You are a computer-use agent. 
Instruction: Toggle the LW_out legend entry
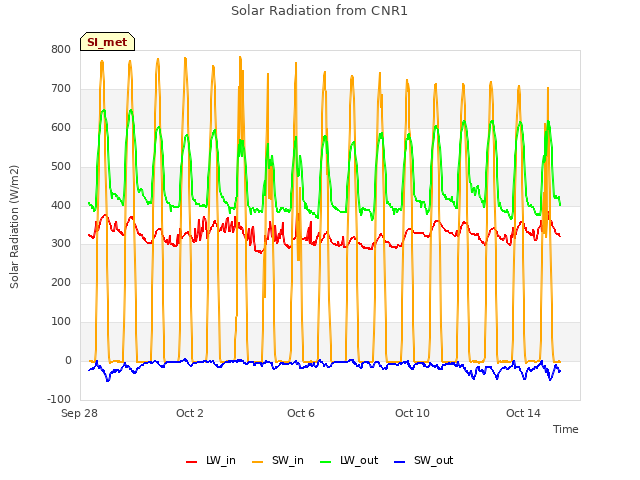[x=349, y=460]
